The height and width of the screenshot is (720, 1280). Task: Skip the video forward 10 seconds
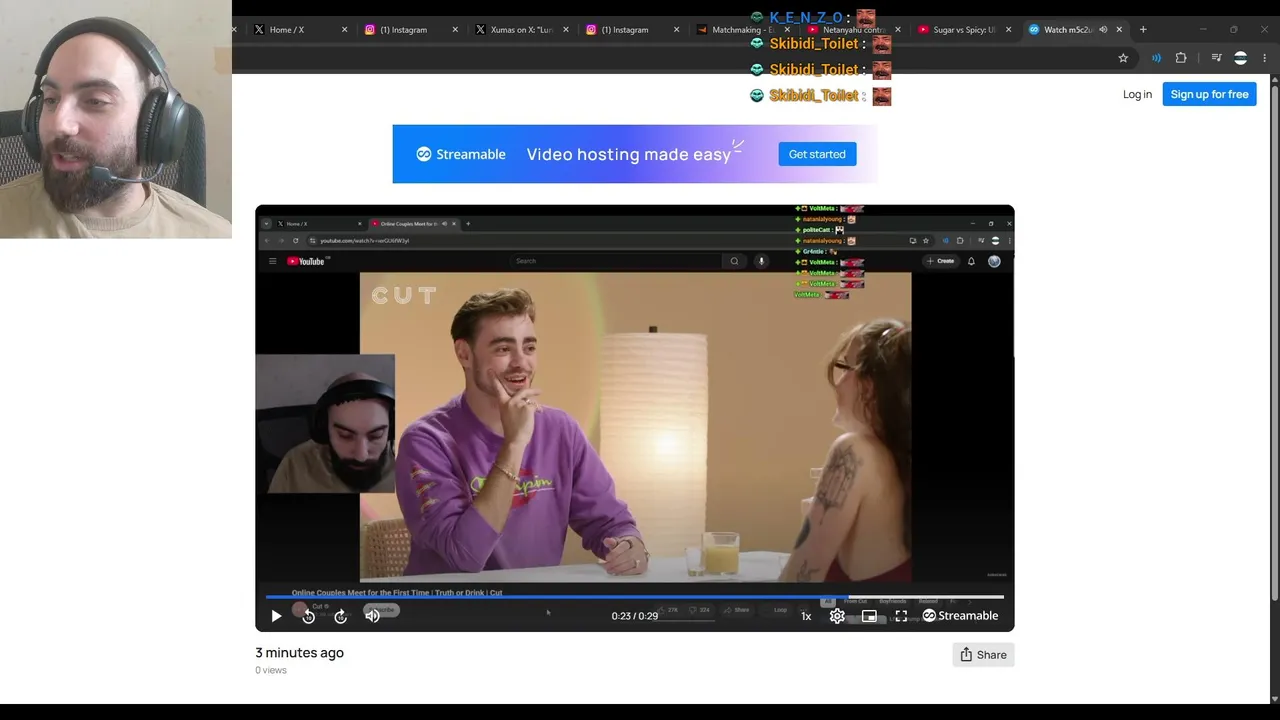pyautogui.click(x=340, y=616)
